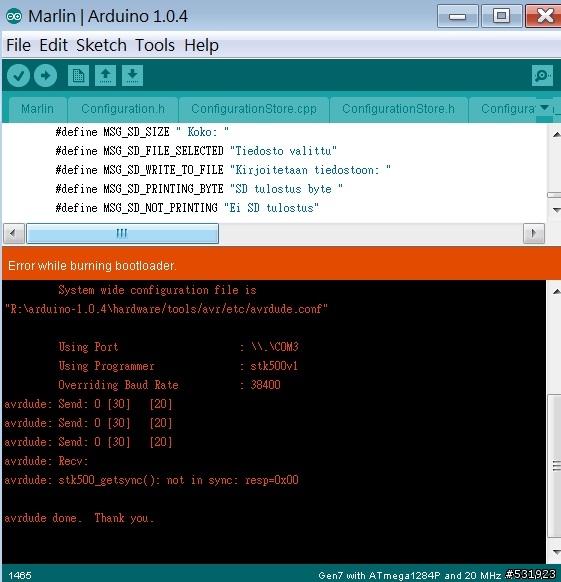Open the Sketch menu
This screenshot has height=582, width=561.
tap(101, 45)
